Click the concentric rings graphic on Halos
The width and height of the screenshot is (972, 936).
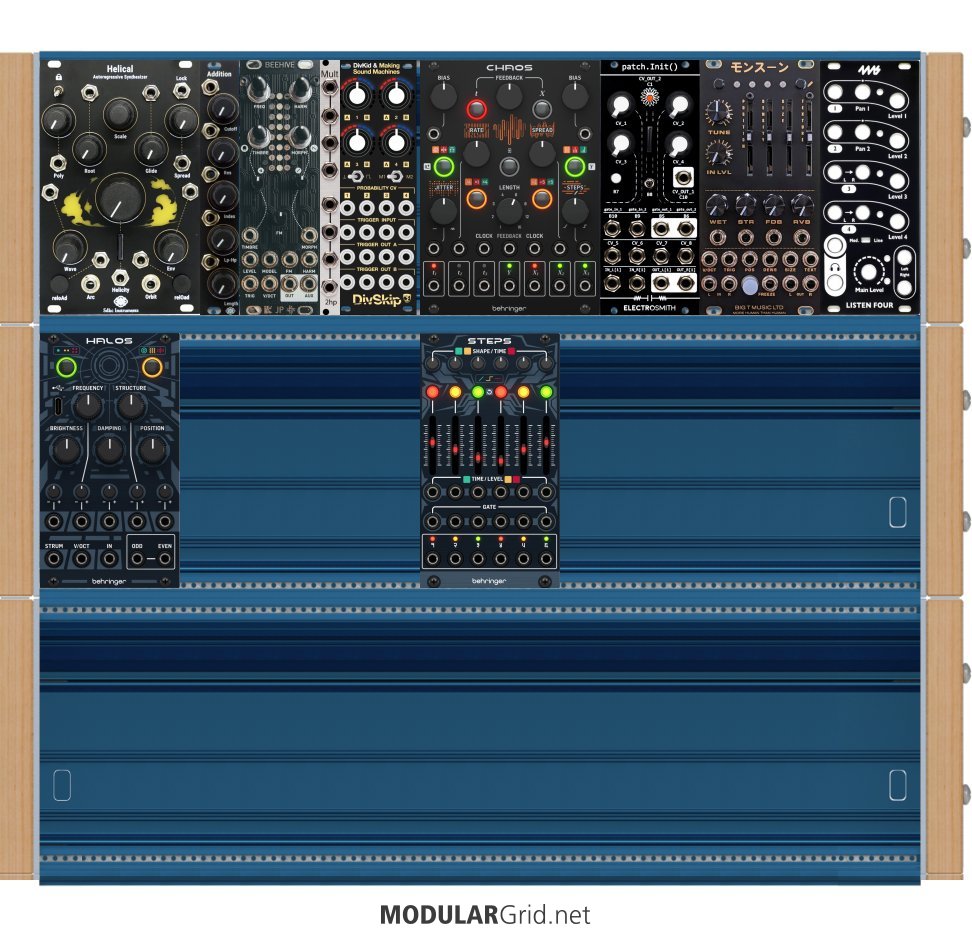tap(109, 366)
